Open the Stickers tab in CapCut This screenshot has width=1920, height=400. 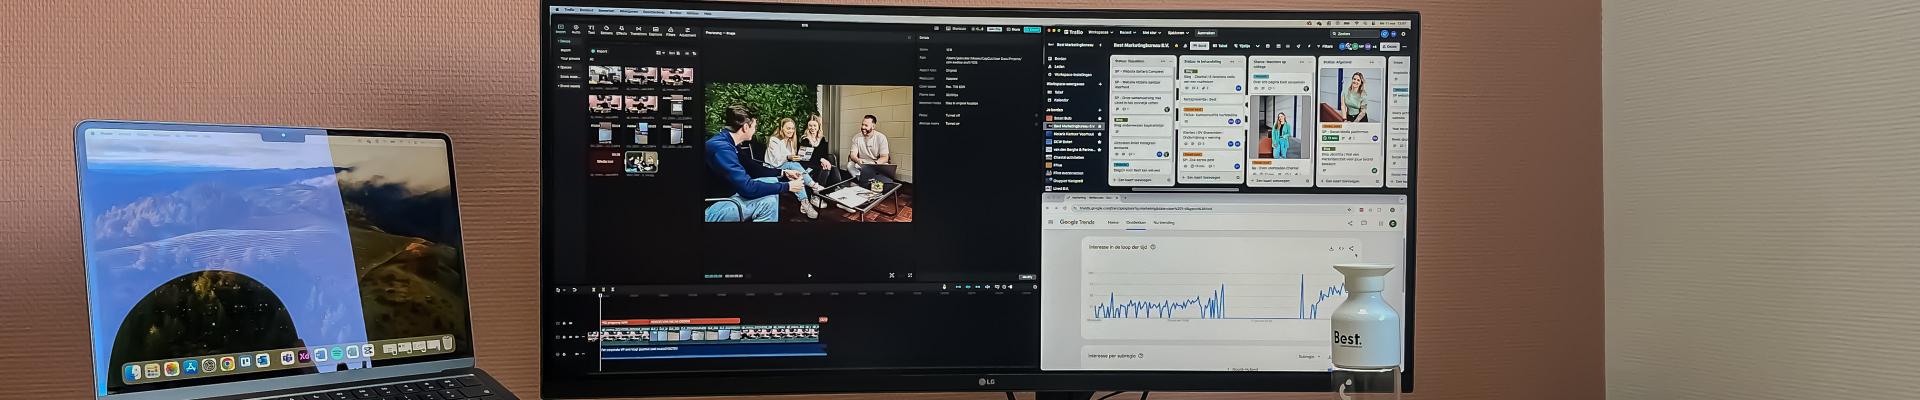pos(606,30)
